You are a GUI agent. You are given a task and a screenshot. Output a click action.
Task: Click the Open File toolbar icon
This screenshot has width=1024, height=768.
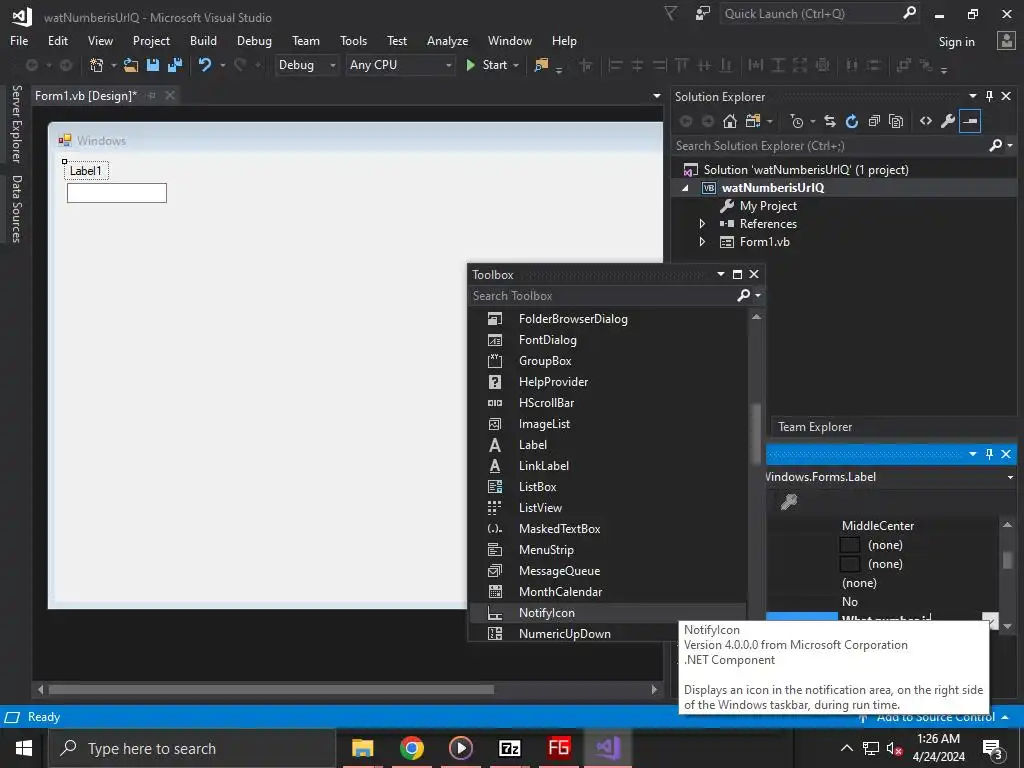[x=131, y=65]
